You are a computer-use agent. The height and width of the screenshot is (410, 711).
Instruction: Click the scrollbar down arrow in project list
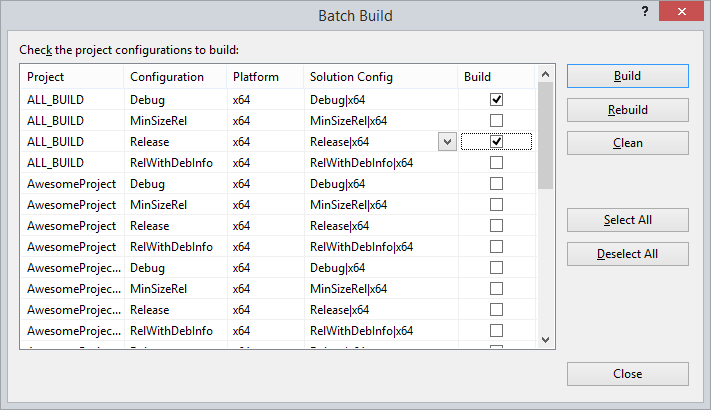(545, 340)
